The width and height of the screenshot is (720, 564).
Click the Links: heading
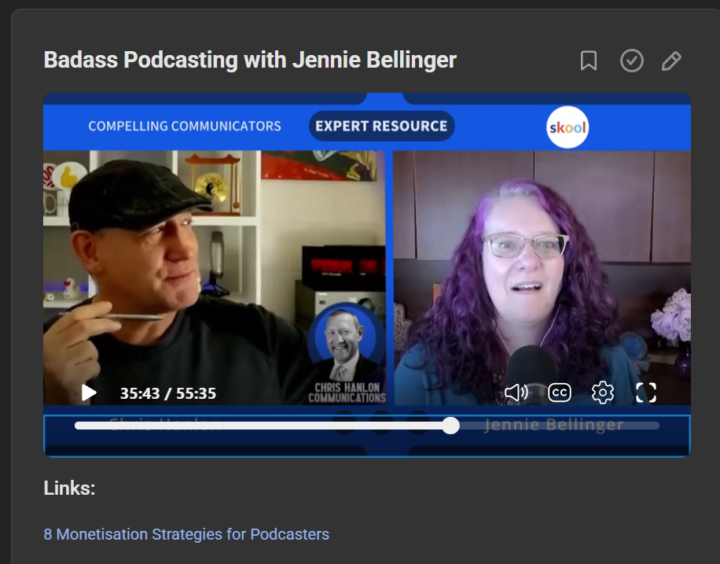click(x=69, y=488)
